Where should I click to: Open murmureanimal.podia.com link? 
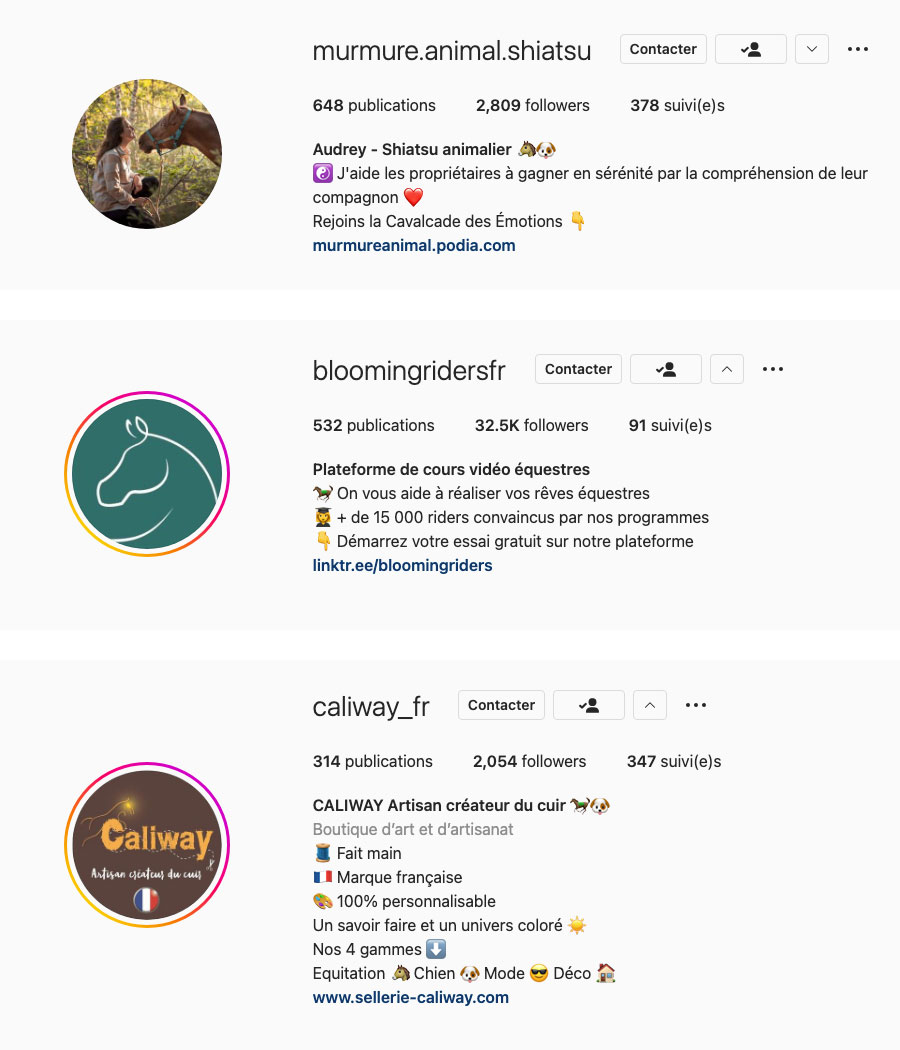coord(414,246)
